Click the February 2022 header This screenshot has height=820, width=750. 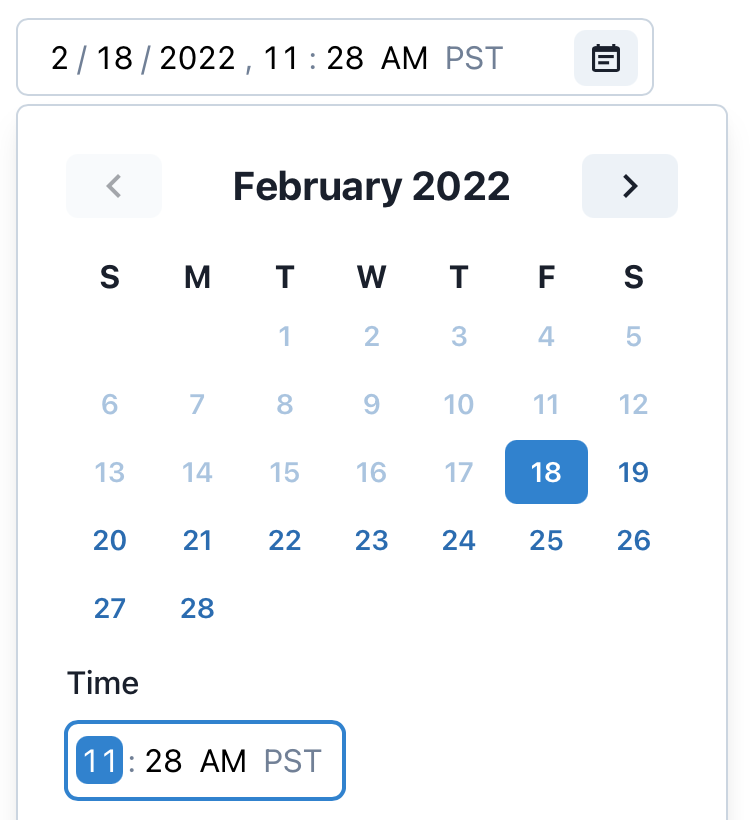(x=371, y=186)
